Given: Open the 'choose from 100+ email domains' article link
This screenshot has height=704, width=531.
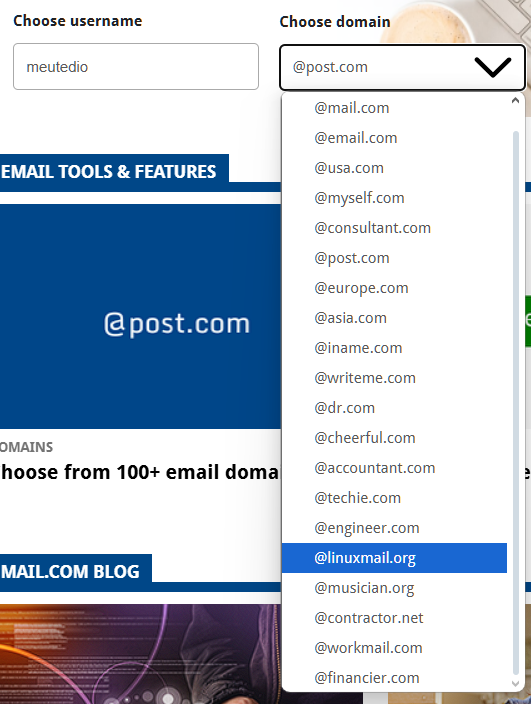Looking at the screenshot, I should point(140,472).
